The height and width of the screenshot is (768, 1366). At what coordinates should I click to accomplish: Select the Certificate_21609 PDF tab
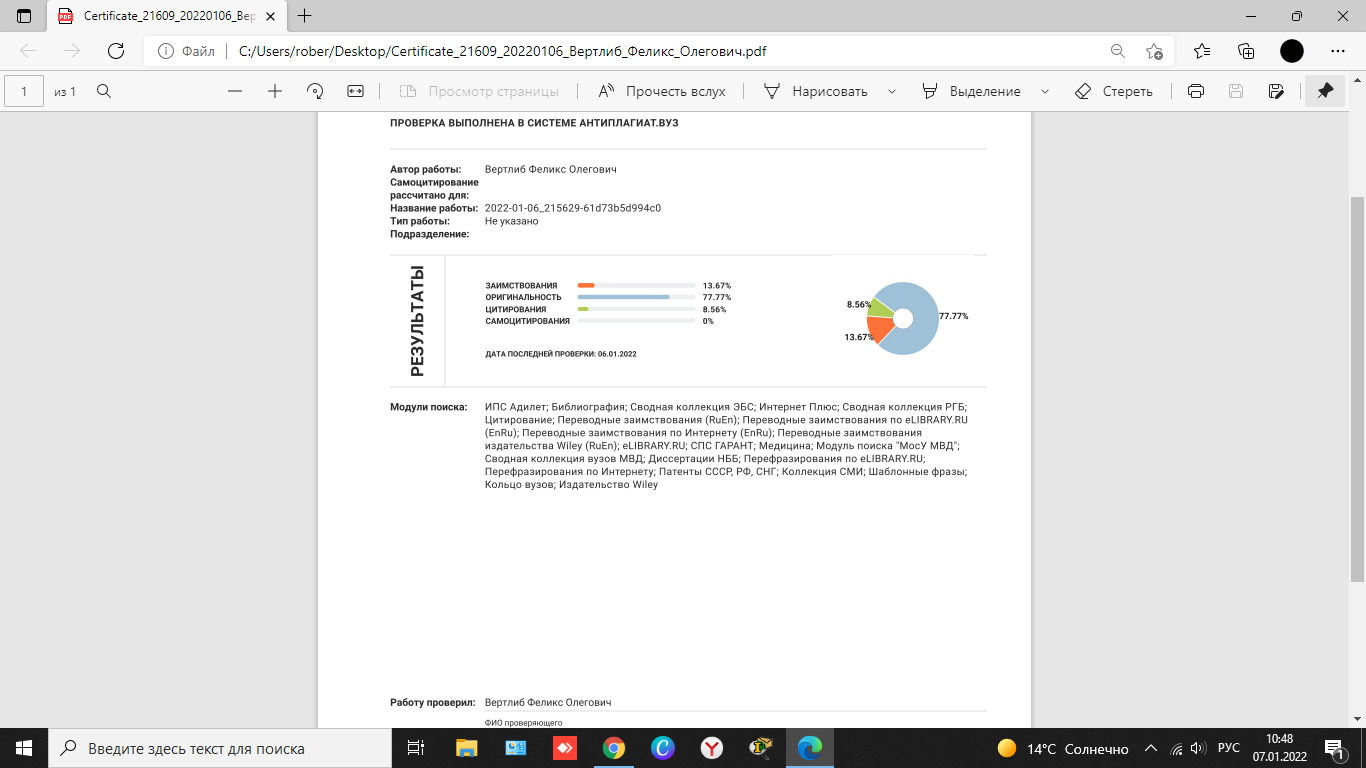pyautogui.click(x=167, y=16)
